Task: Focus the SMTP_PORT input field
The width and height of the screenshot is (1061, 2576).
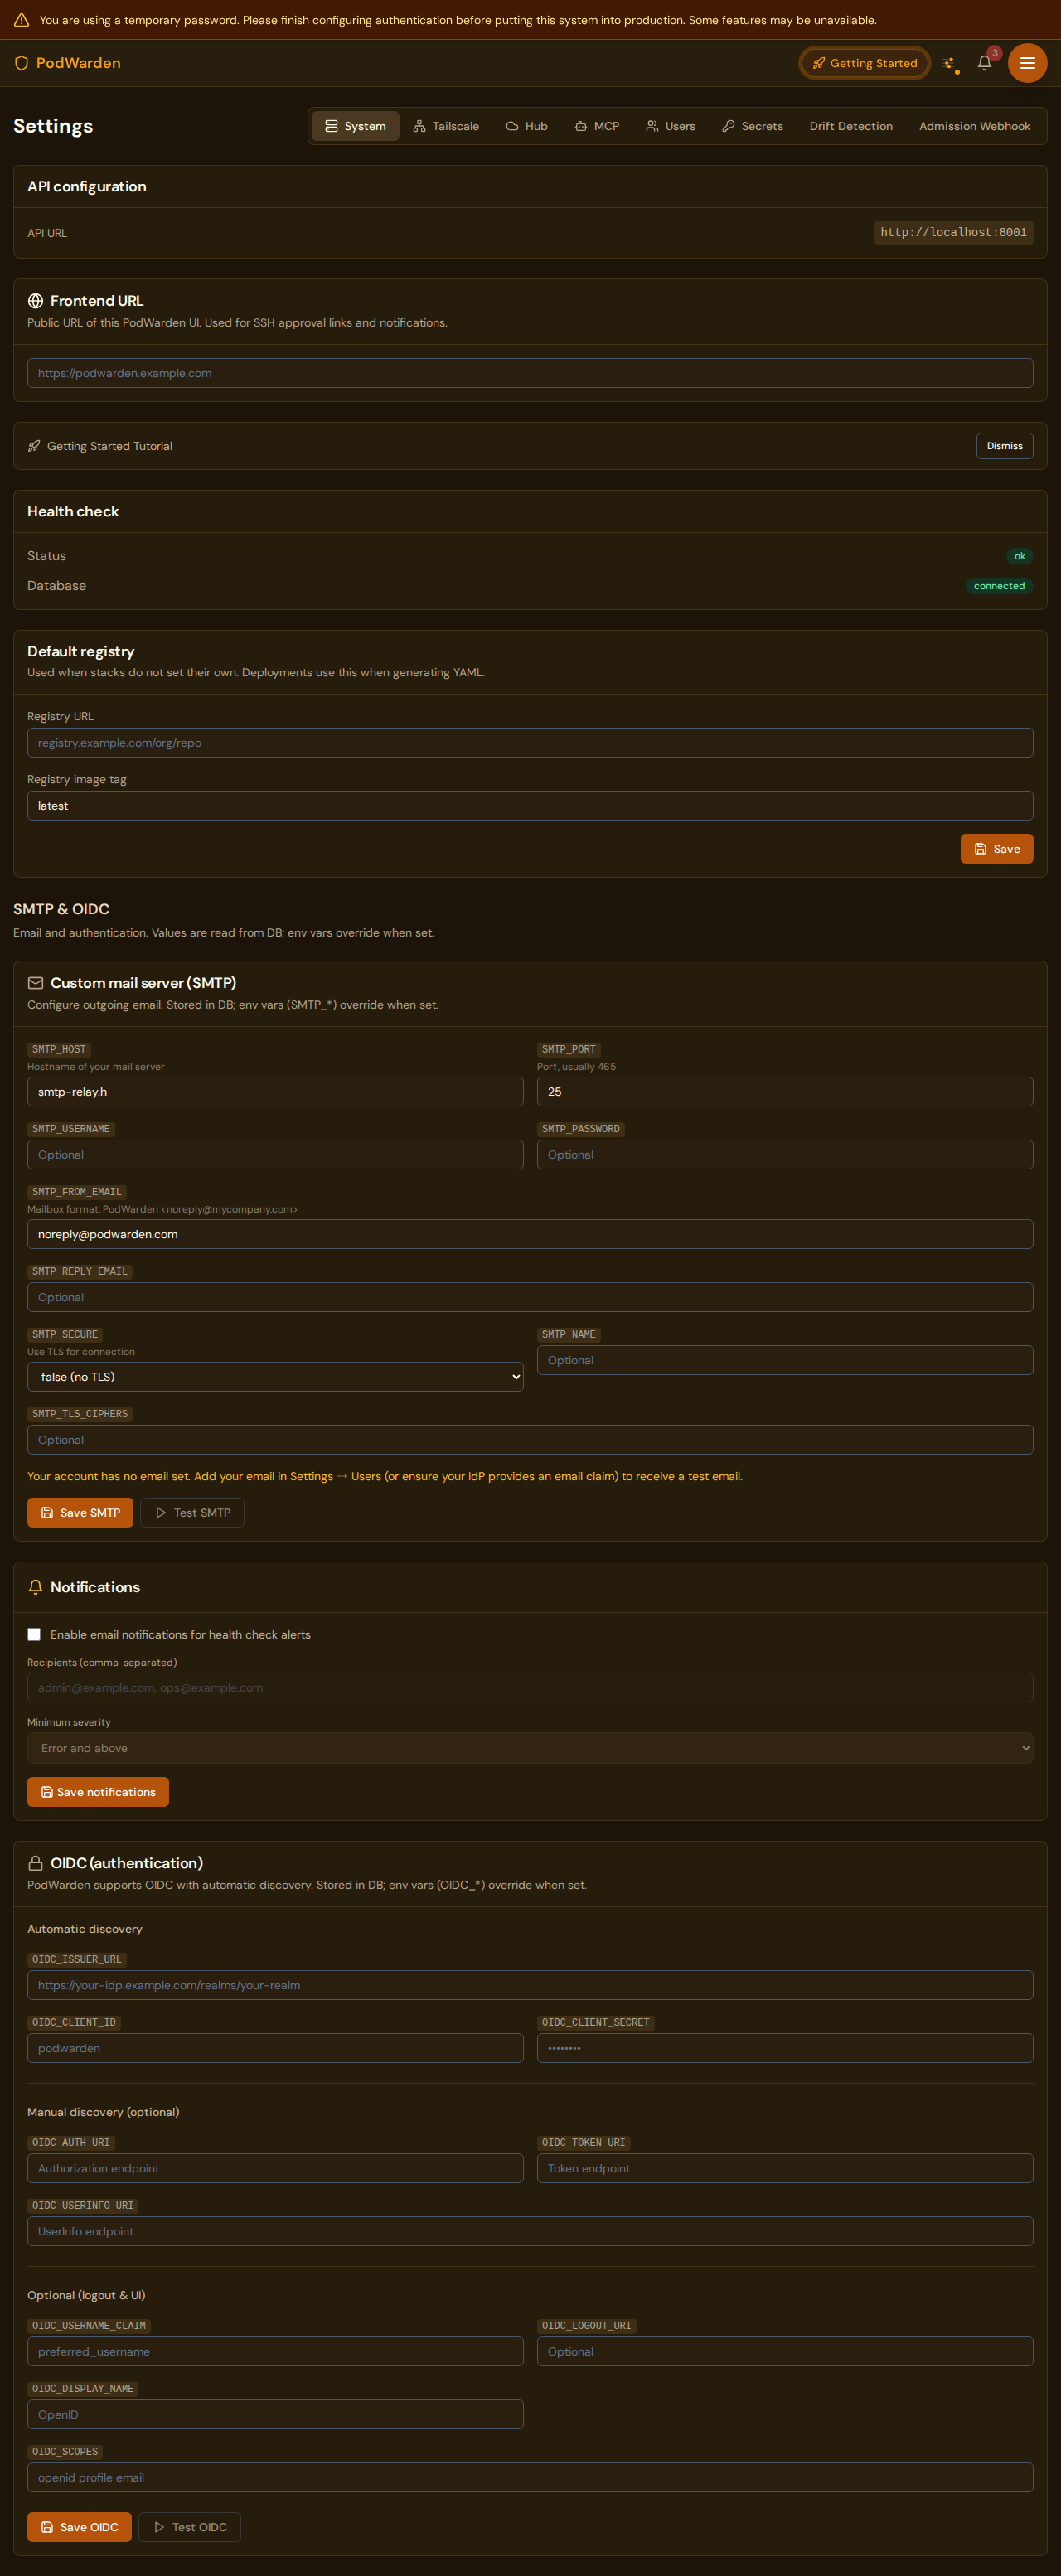Action: [x=785, y=1092]
